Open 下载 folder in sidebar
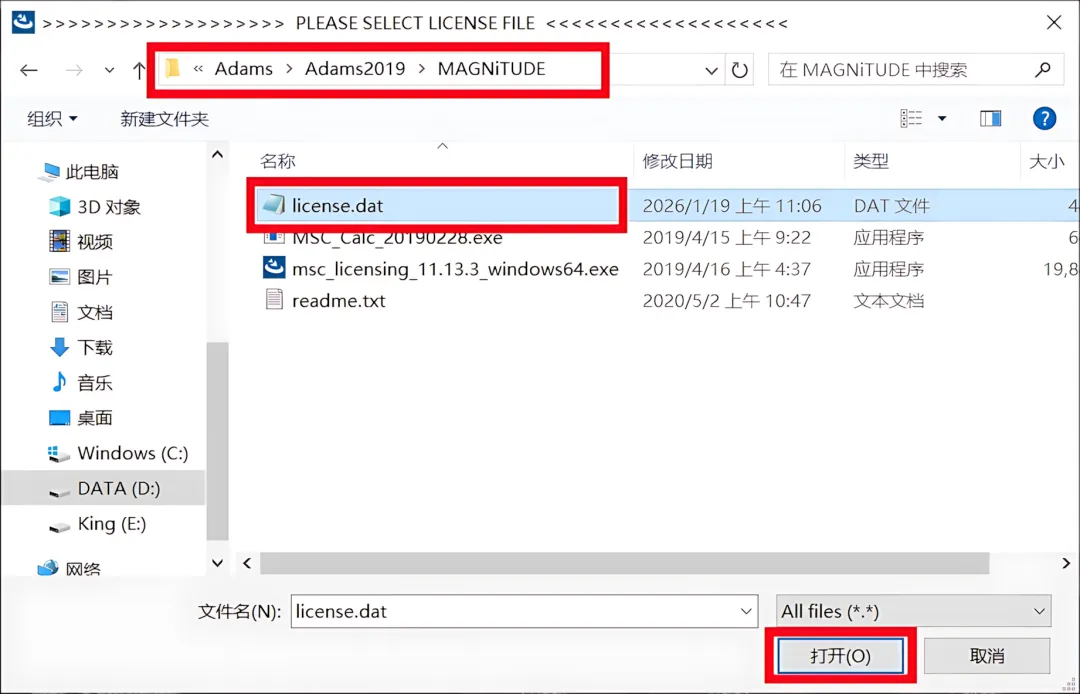 tap(81, 347)
